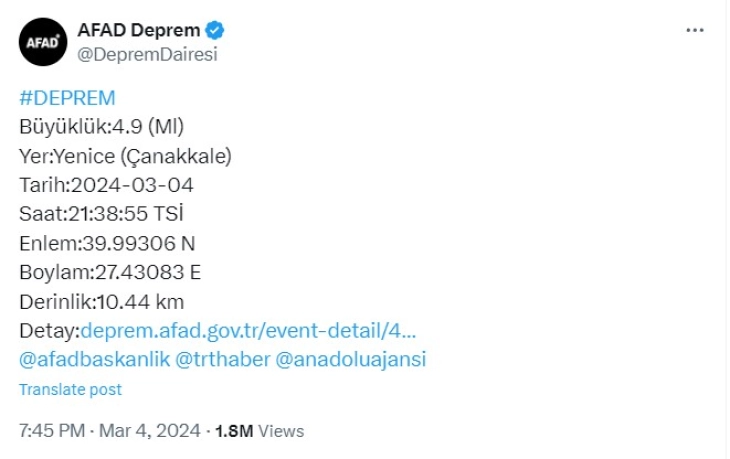Image resolution: width=730 pixels, height=459 pixels.
Task: Click Translate post
Action: [x=70, y=389]
